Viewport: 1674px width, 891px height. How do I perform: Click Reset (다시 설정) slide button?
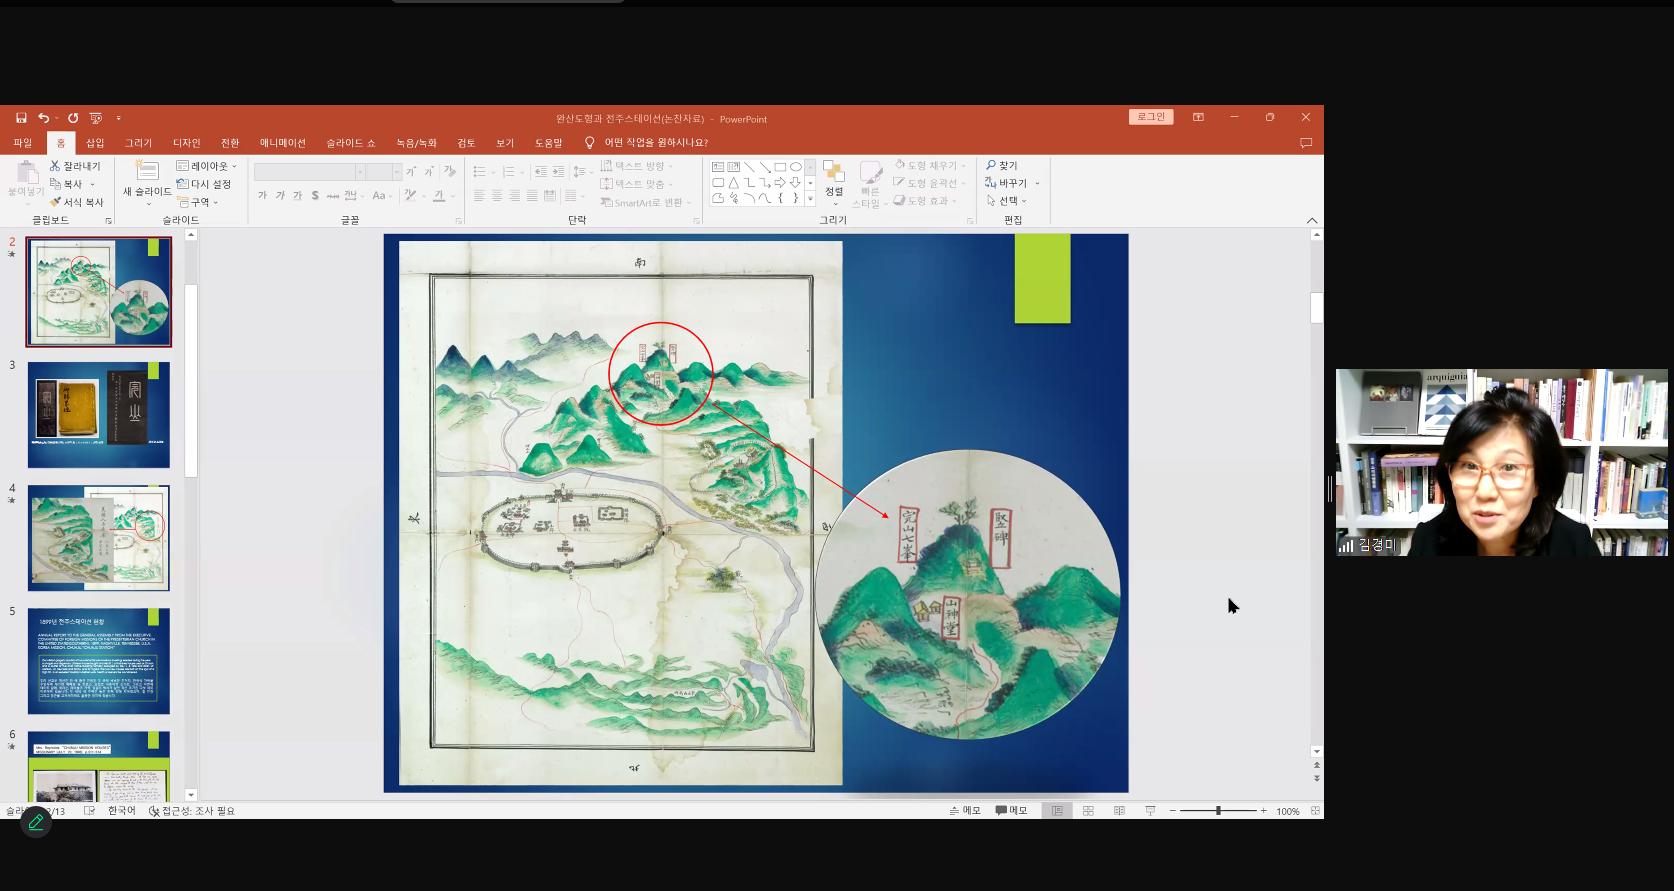[x=204, y=184]
